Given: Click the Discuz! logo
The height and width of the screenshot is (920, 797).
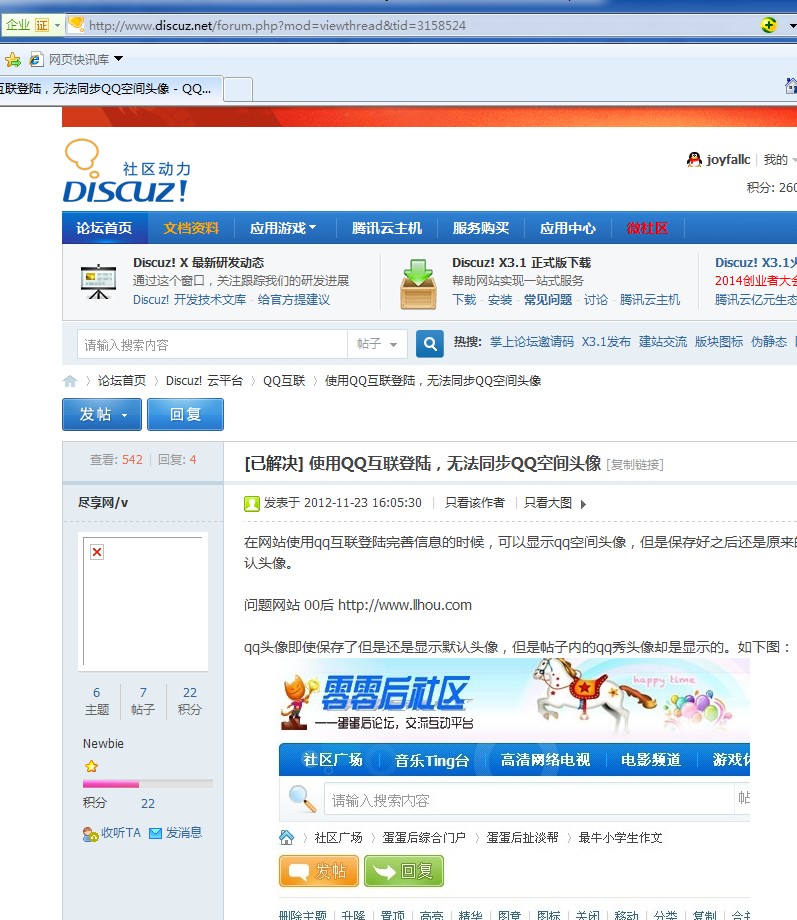Looking at the screenshot, I should 127,171.
